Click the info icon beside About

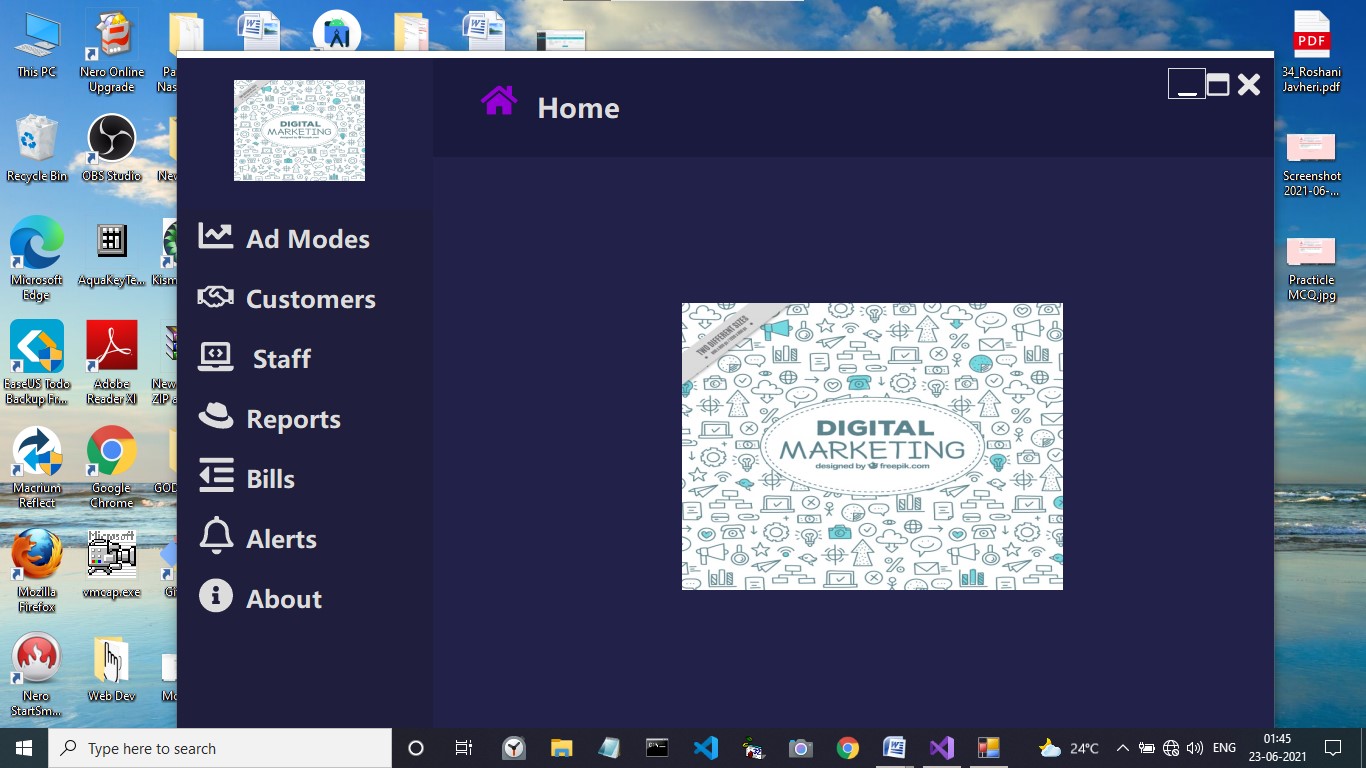[x=216, y=596]
